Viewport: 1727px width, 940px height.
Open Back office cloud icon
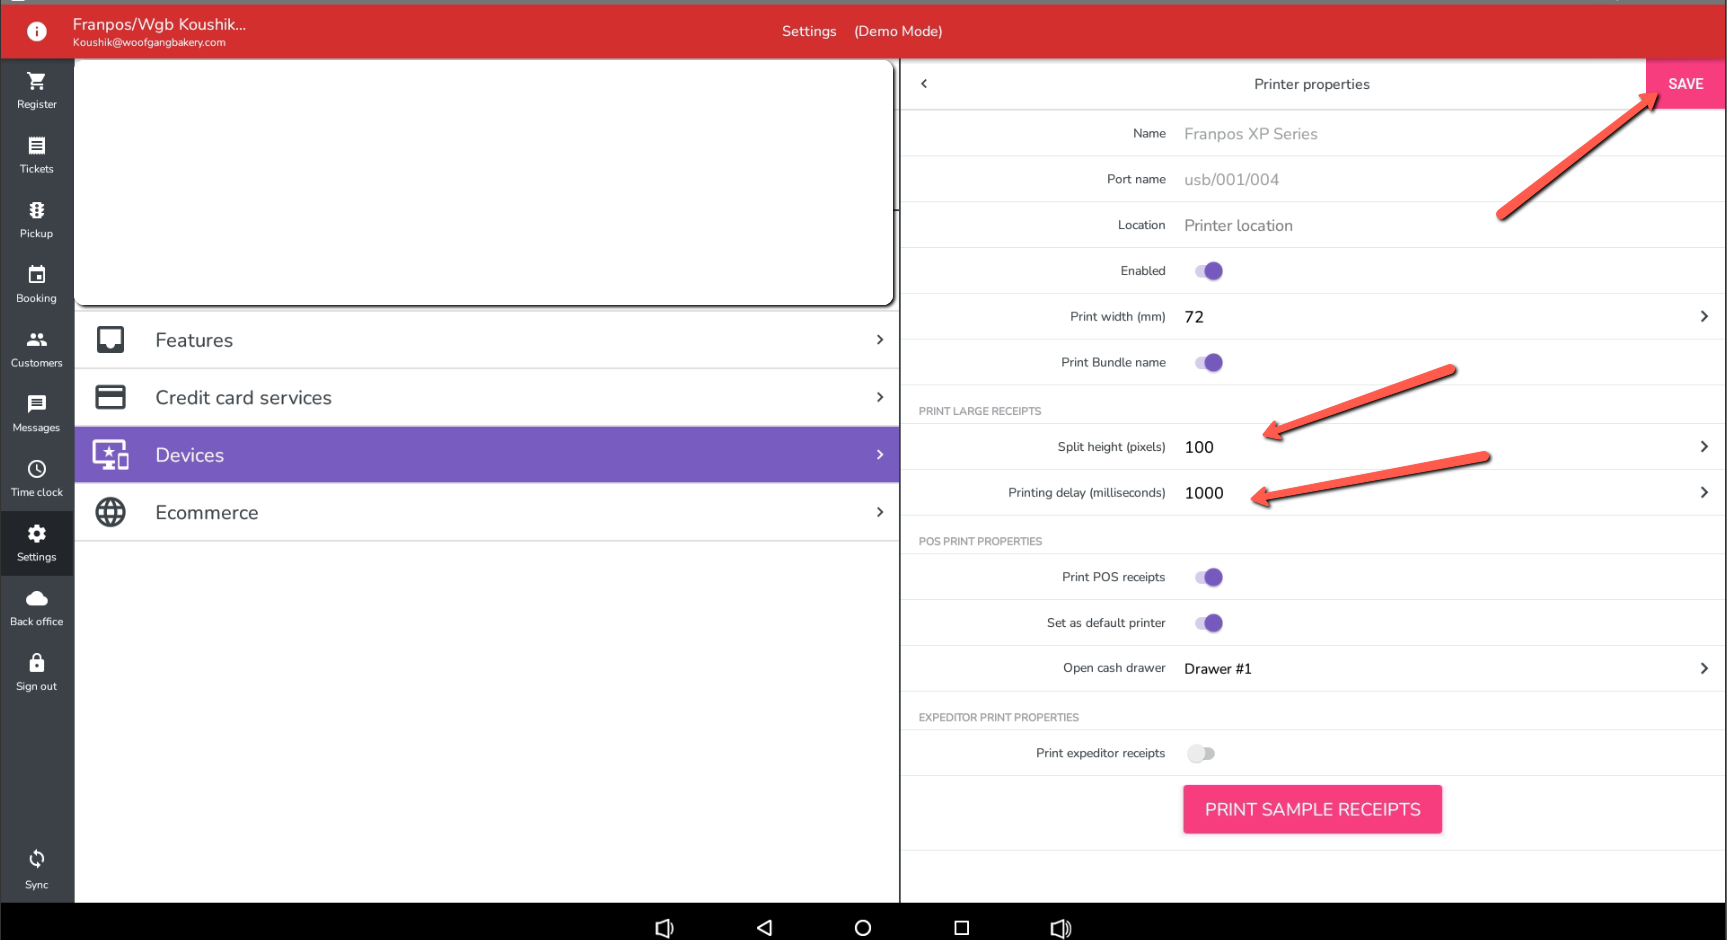(x=37, y=600)
